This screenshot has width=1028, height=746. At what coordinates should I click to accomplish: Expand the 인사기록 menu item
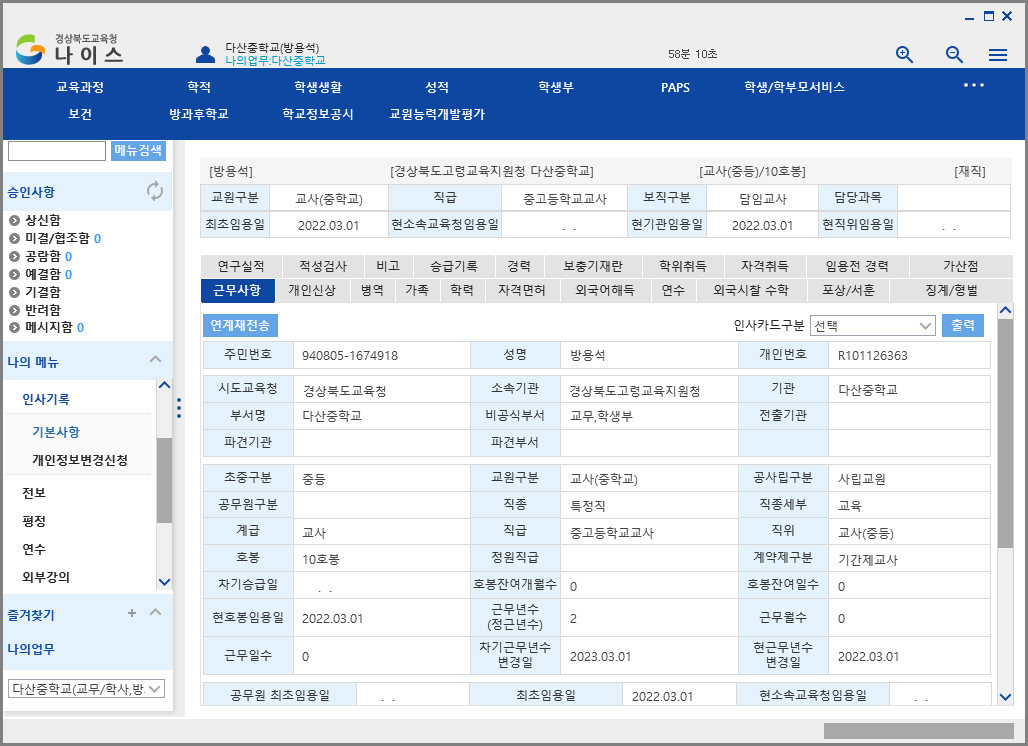click(46, 399)
